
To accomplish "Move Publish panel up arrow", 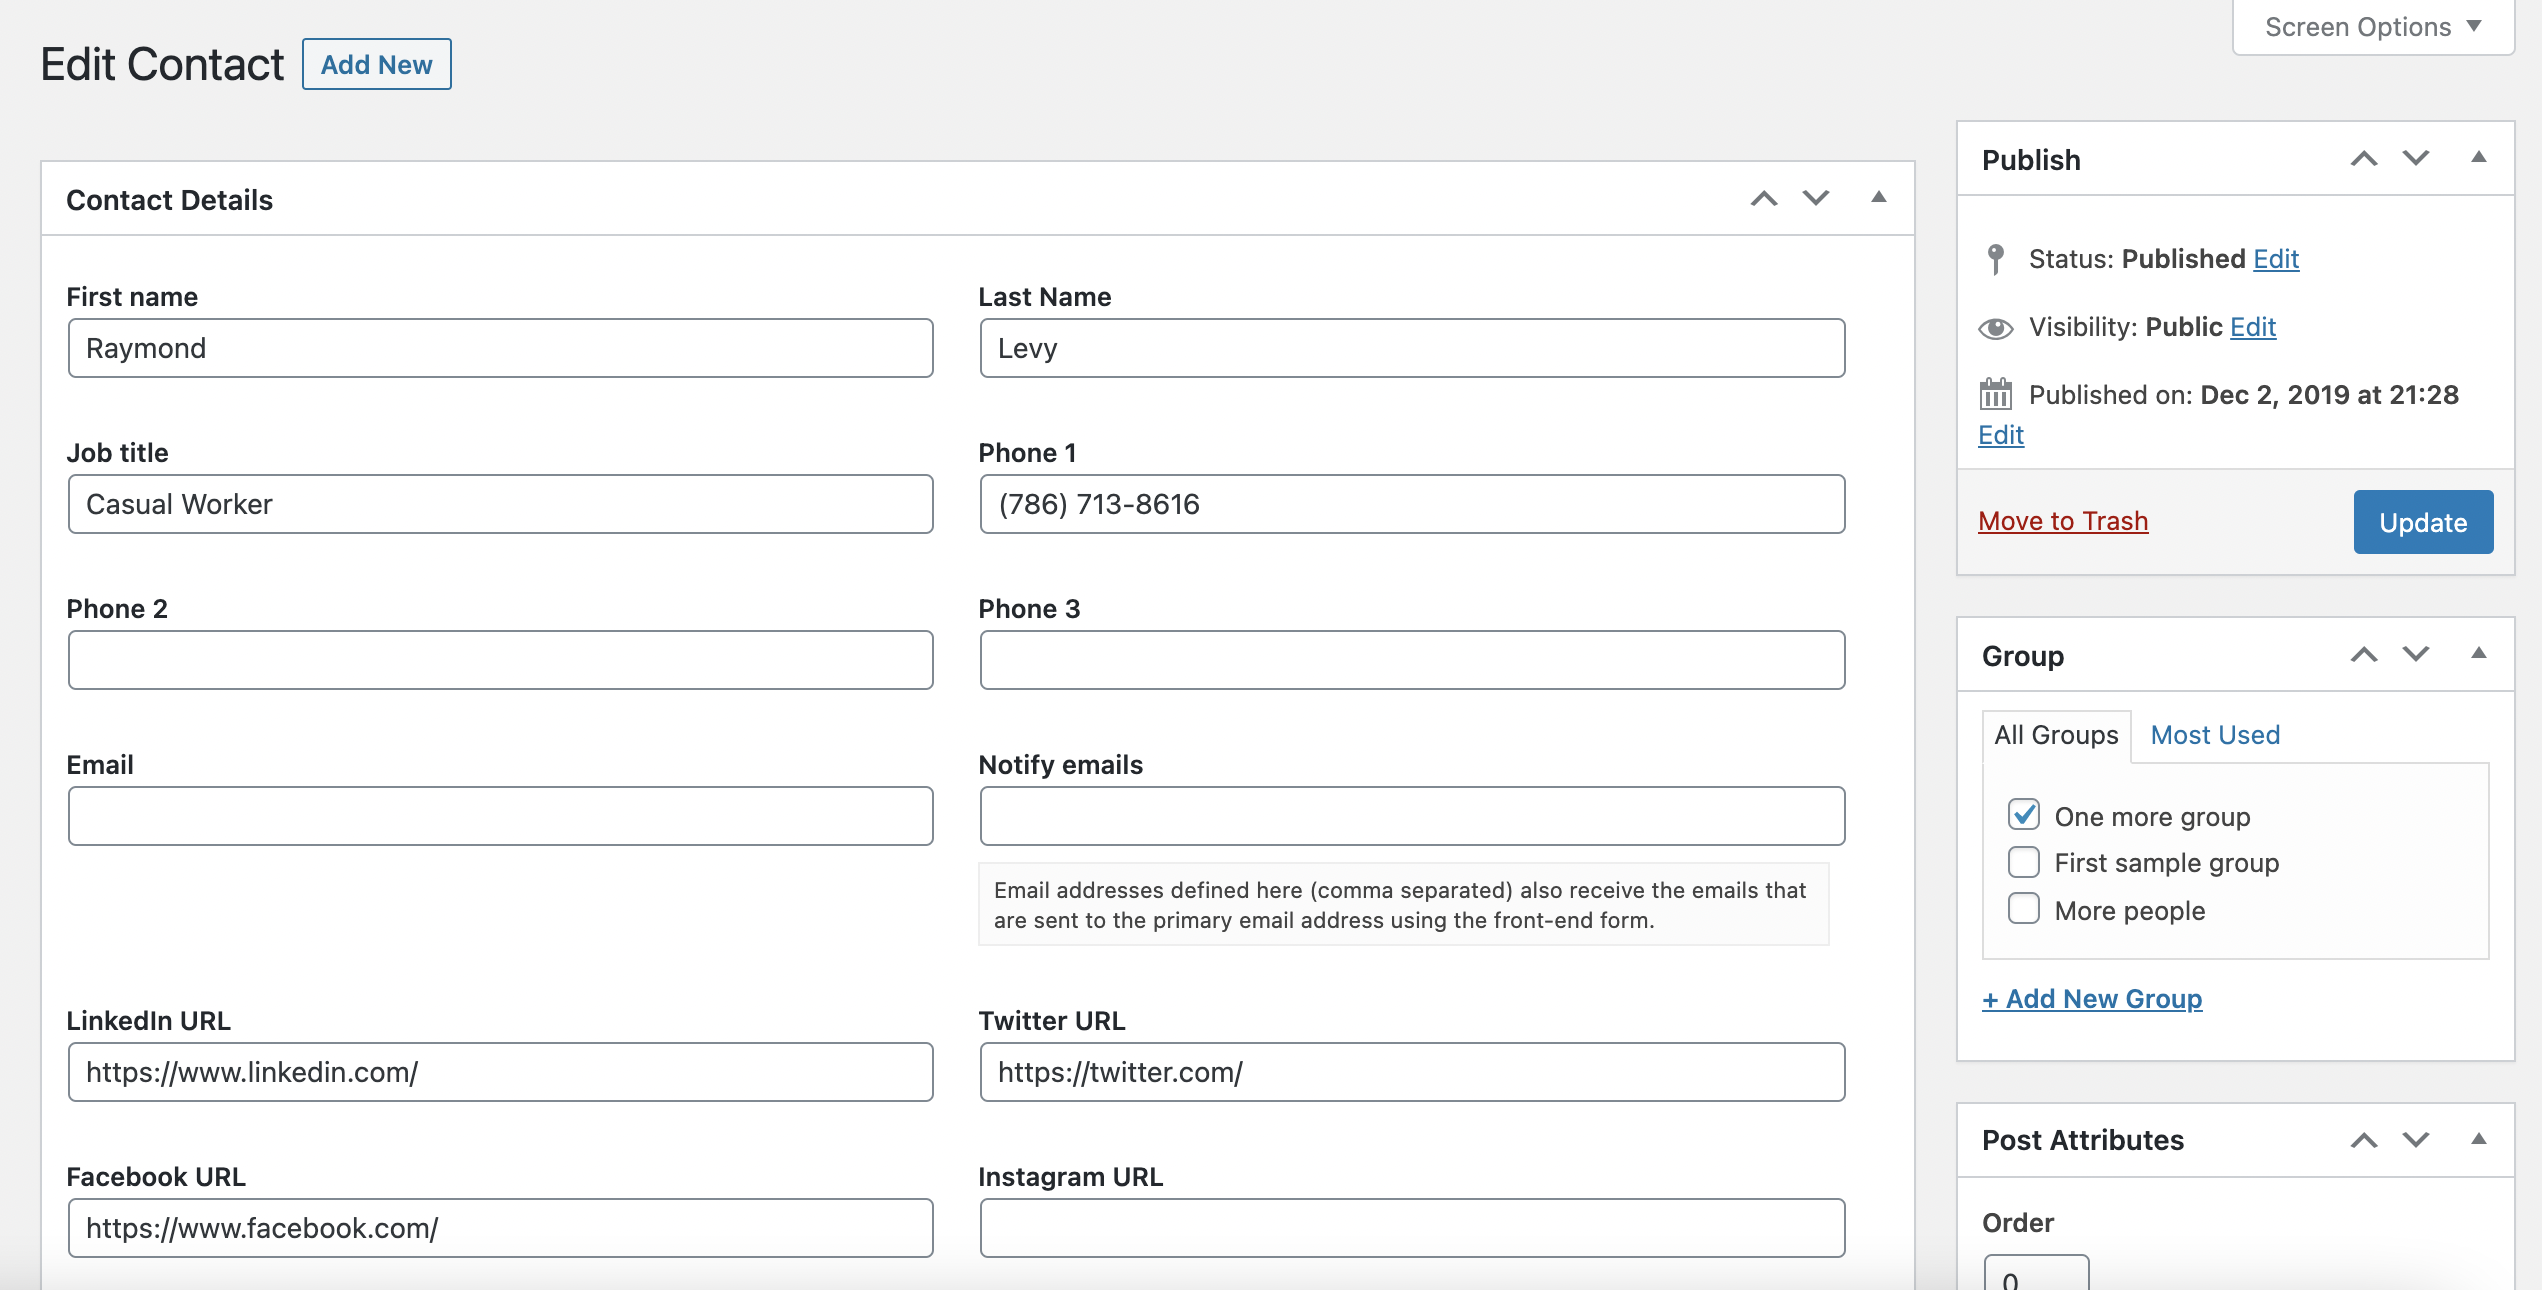I will (x=2364, y=159).
